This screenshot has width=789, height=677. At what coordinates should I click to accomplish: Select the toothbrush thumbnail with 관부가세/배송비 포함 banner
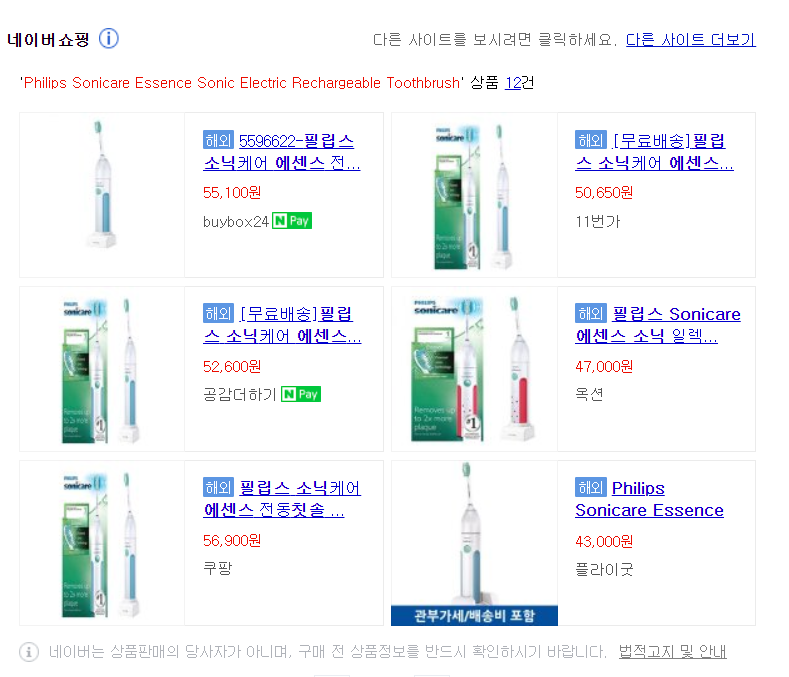click(x=474, y=543)
